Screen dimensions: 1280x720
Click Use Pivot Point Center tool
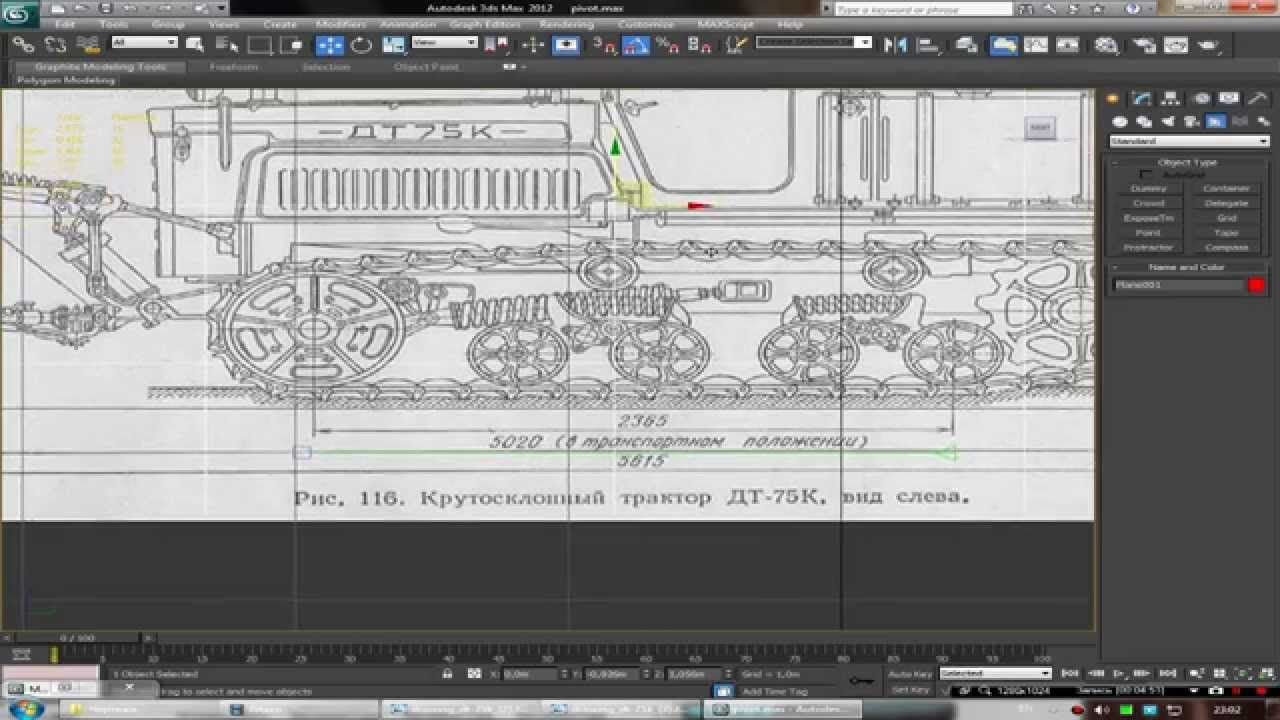[x=497, y=44]
